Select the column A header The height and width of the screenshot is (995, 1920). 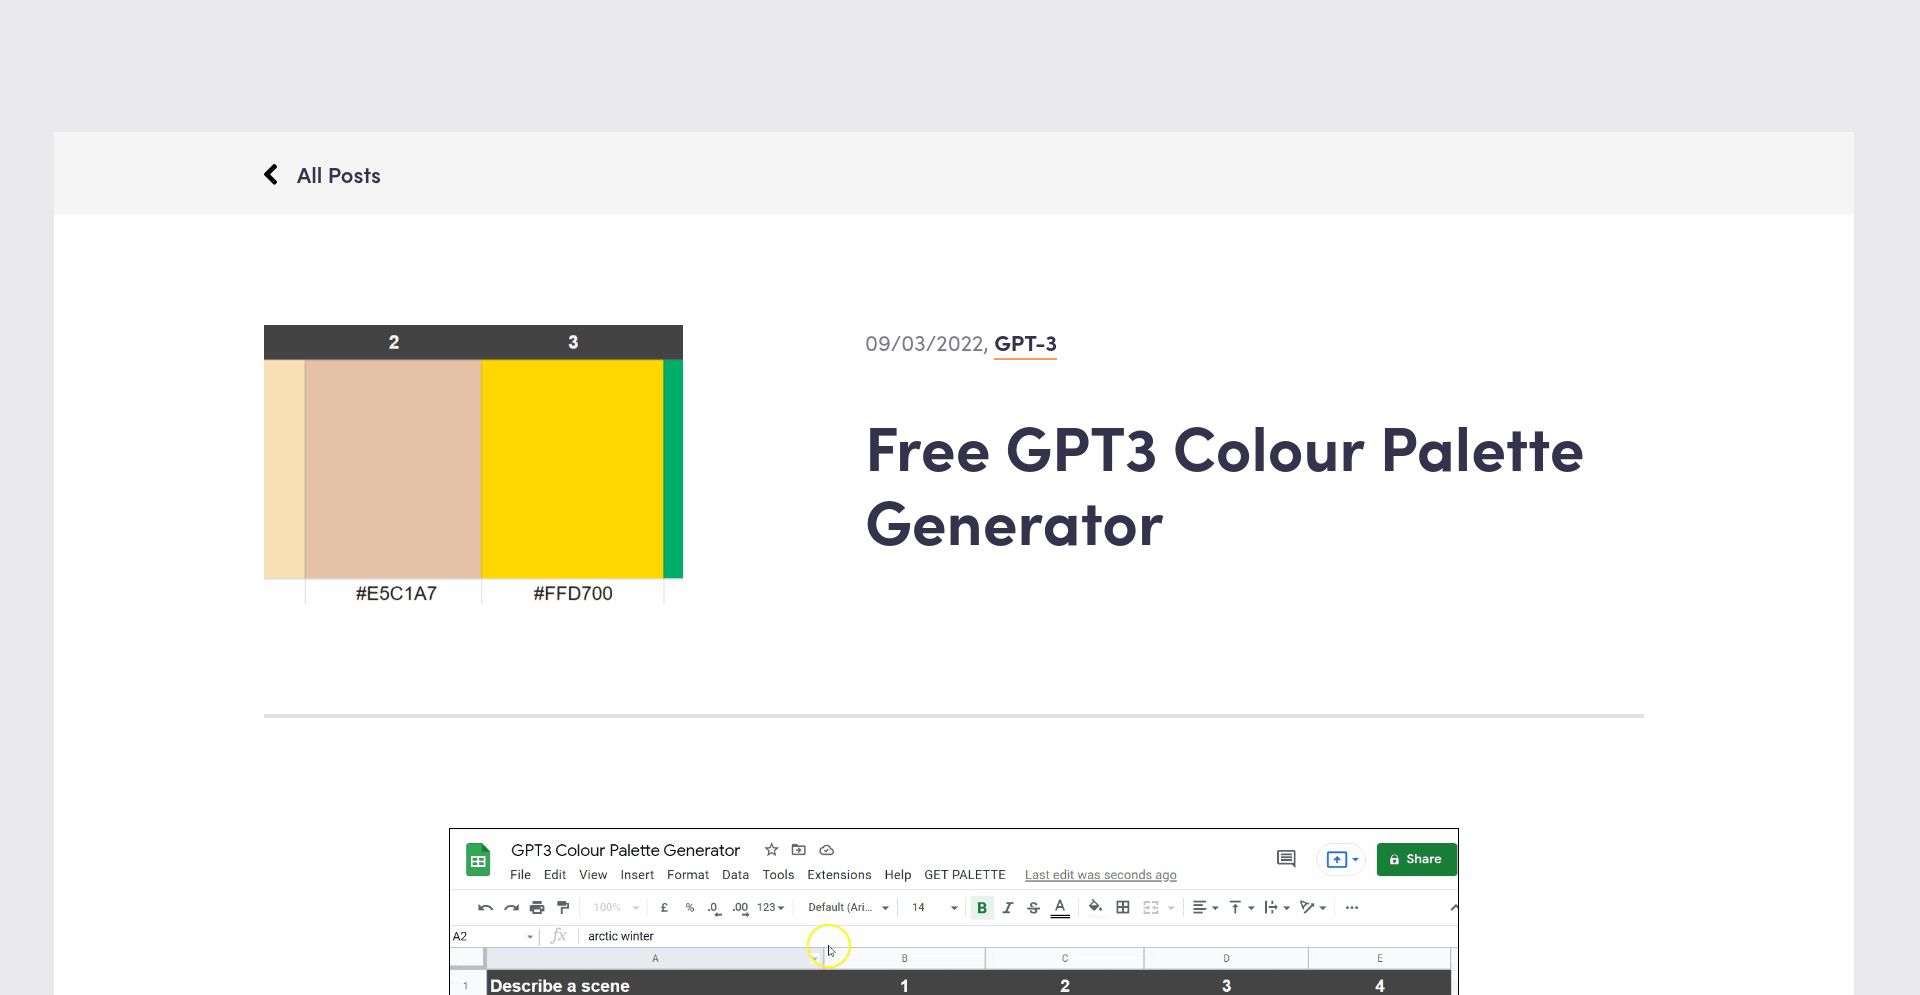tap(655, 959)
